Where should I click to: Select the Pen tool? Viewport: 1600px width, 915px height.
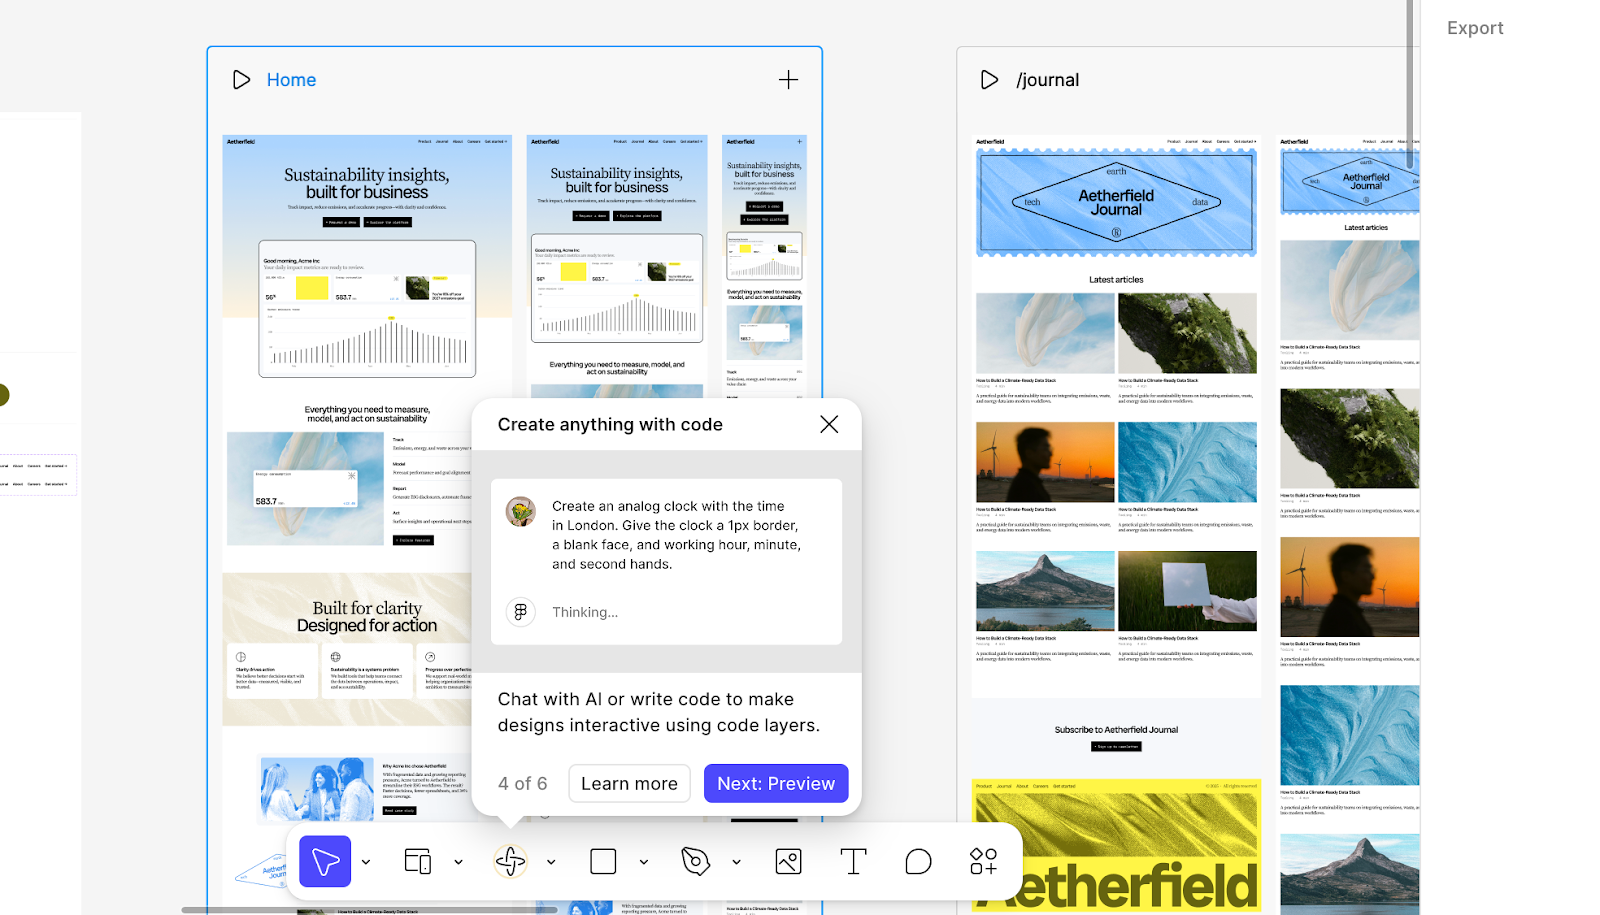[695, 861]
